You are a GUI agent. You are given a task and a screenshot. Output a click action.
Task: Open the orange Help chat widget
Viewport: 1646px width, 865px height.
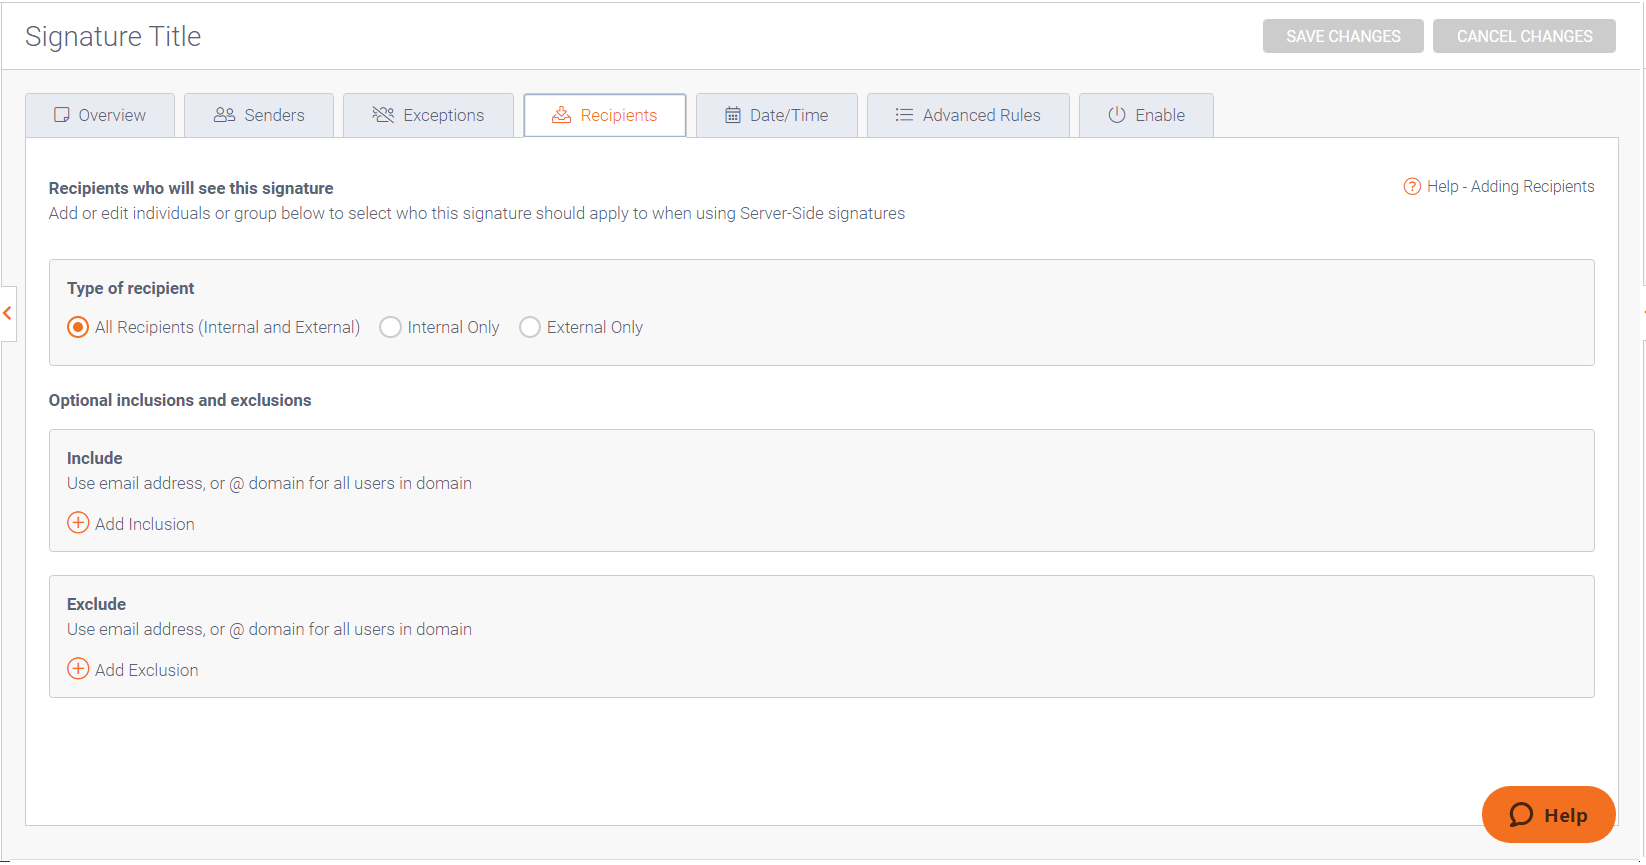(1548, 815)
